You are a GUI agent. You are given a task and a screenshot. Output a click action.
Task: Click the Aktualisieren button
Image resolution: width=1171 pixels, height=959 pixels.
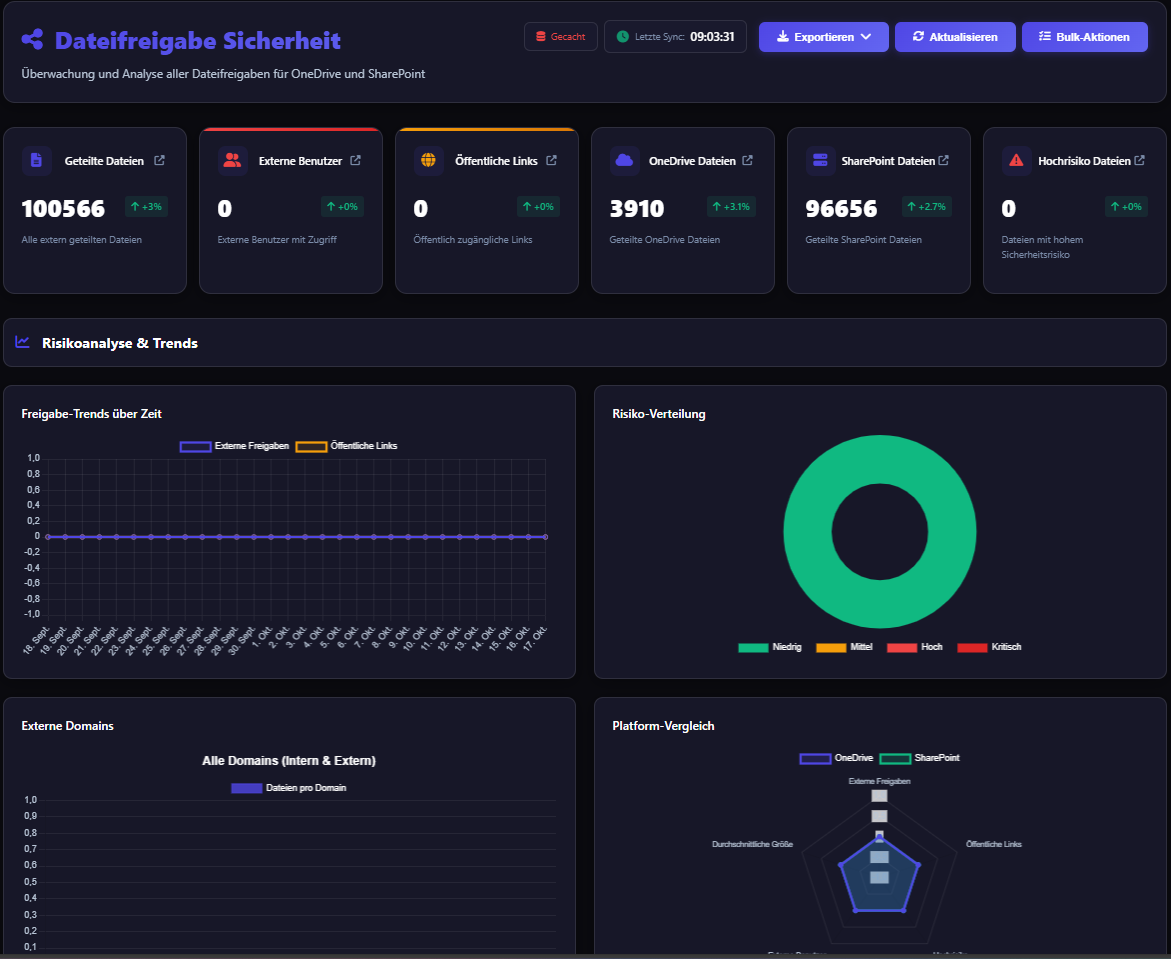pyautogui.click(x=954, y=37)
